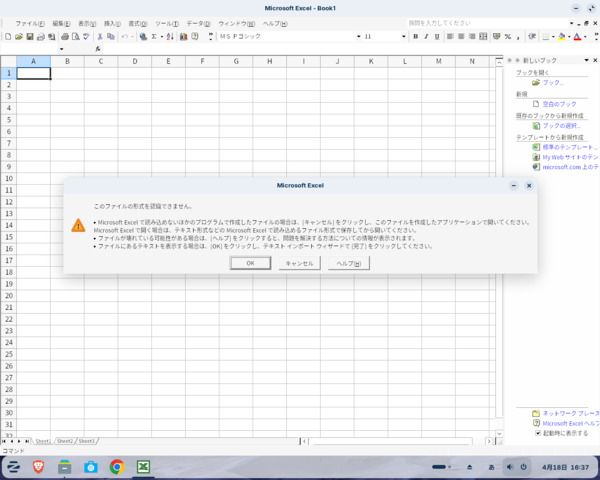Open Brave browser from the taskbar
This screenshot has height=480, width=600.
(38, 467)
